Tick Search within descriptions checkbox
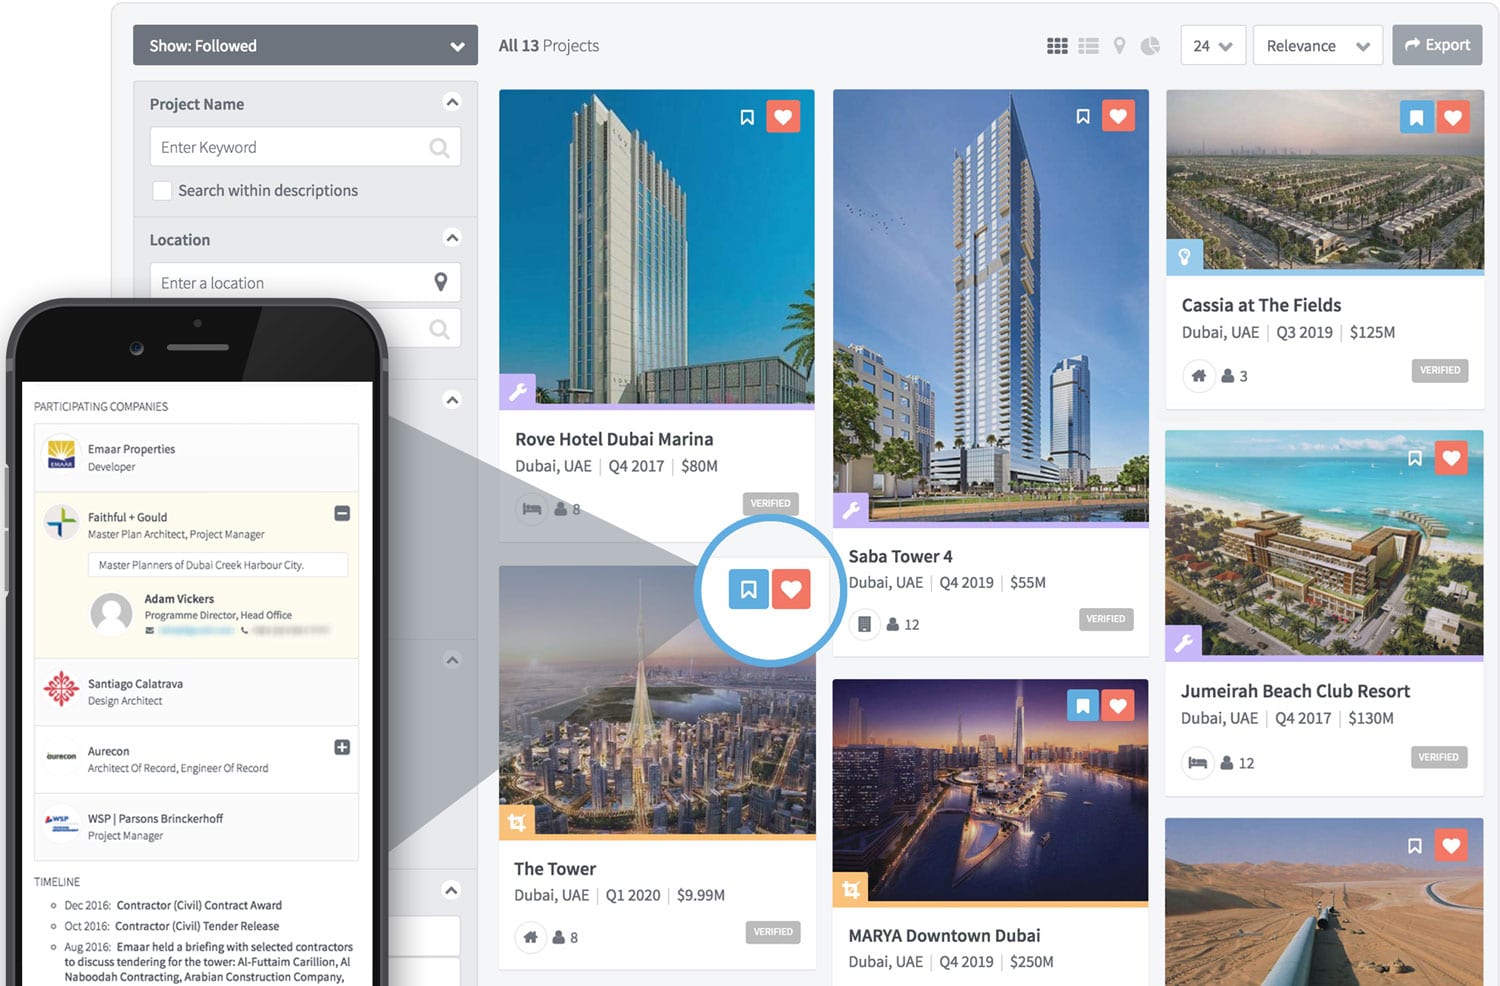Image resolution: width=1500 pixels, height=986 pixels. tap(161, 190)
